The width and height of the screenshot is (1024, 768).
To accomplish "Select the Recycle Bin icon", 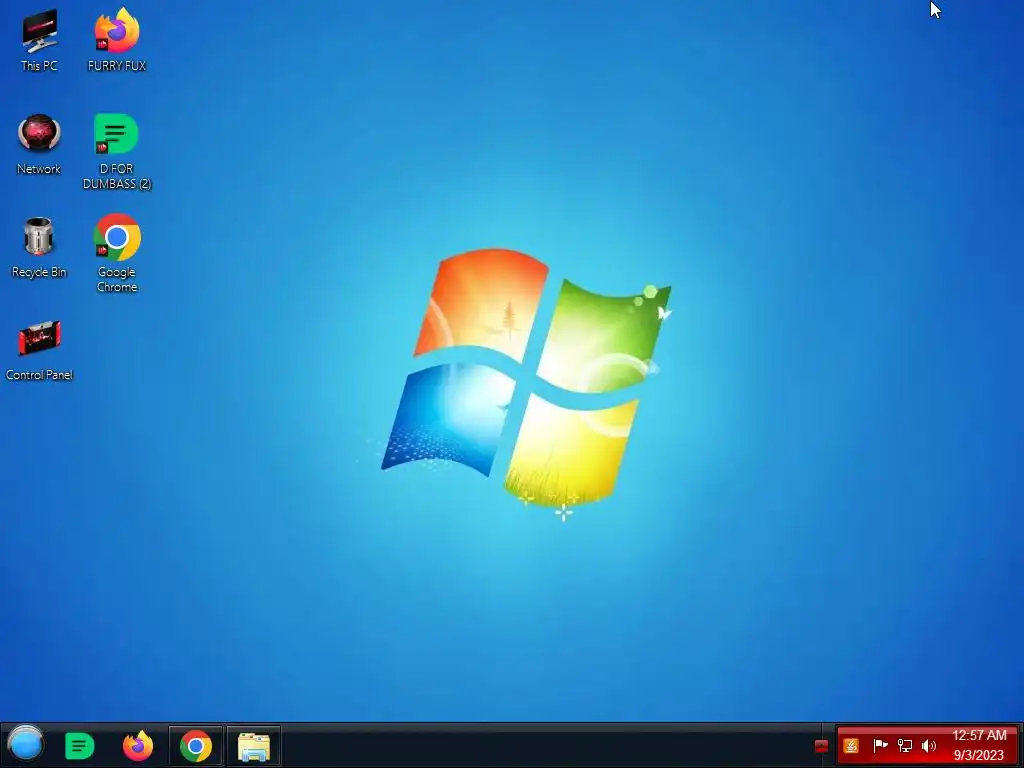I will tap(39, 247).
